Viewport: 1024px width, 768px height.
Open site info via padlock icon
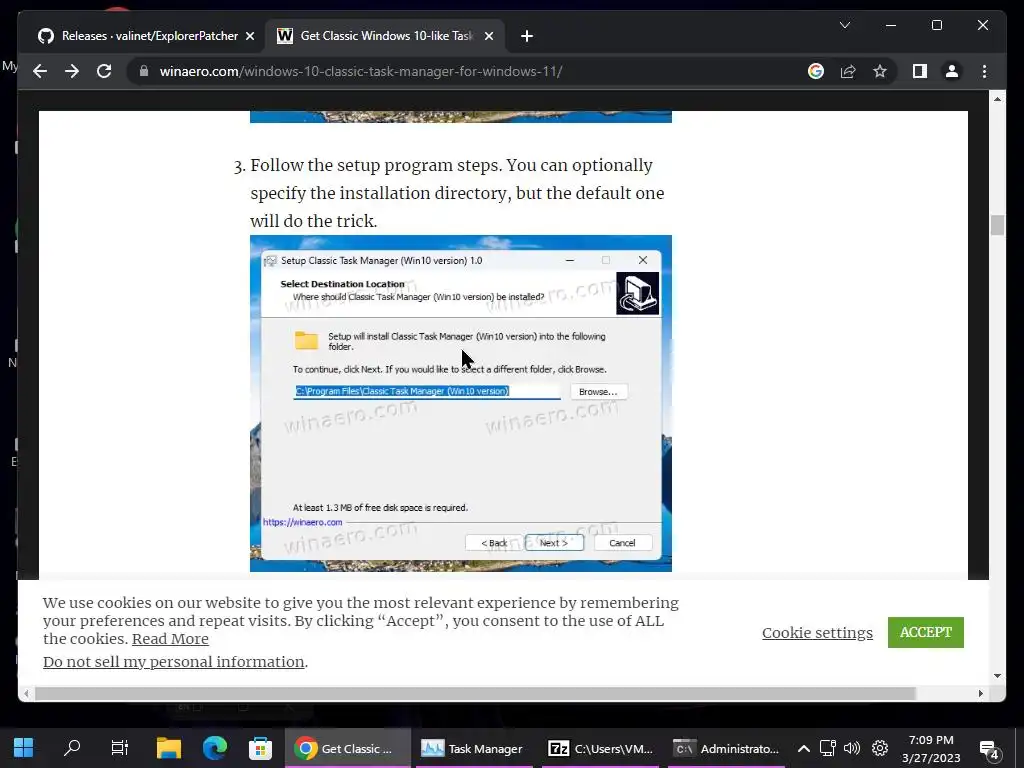click(144, 71)
